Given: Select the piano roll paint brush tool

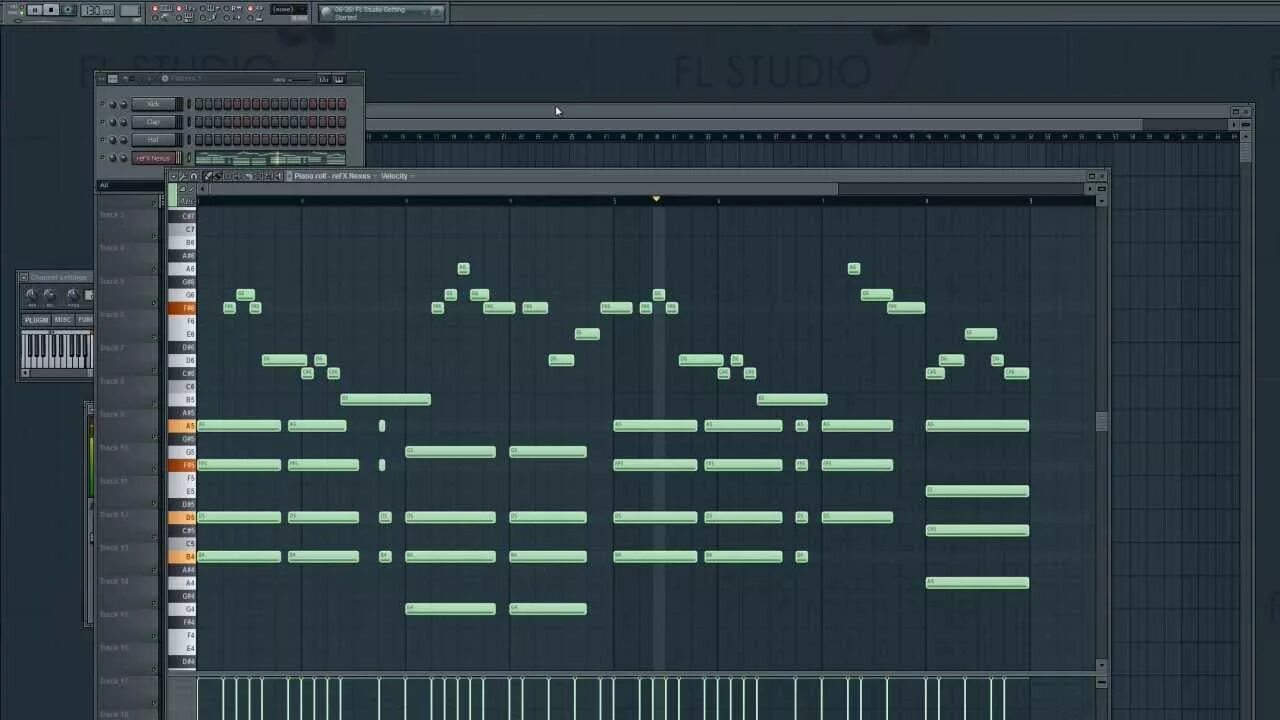Looking at the screenshot, I should click(x=218, y=176).
